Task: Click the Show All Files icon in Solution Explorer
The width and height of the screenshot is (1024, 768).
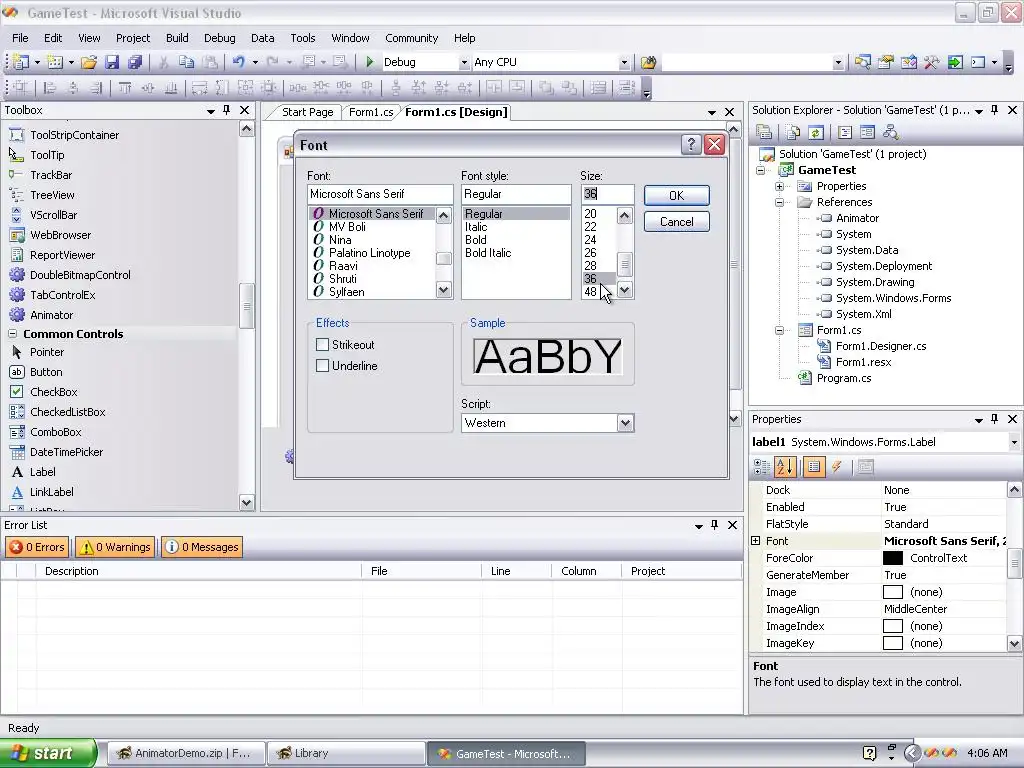Action: (793, 133)
